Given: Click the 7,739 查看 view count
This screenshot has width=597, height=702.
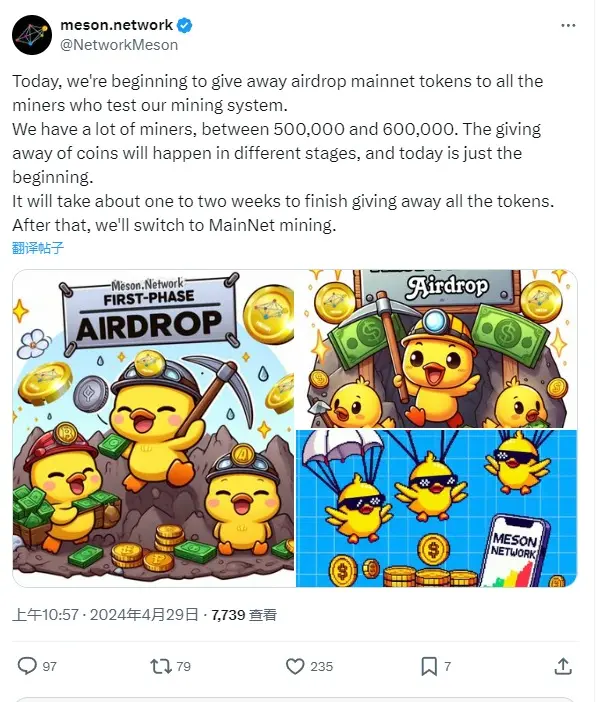Looking at the screenshot, I should coord(244,615).
